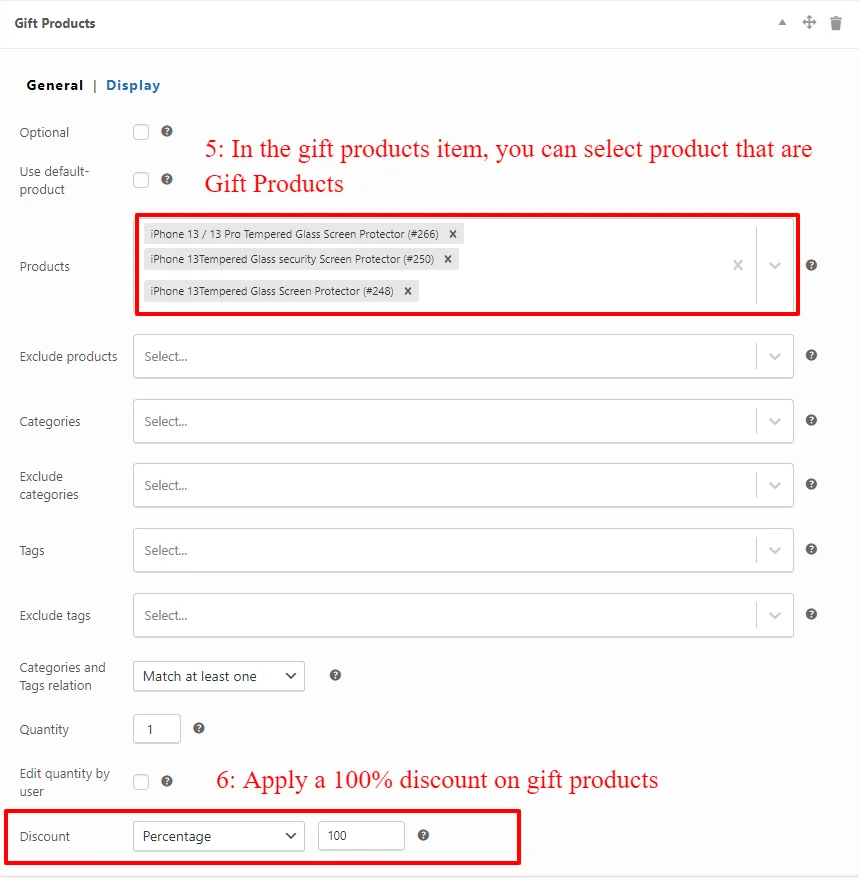Screen dimensions: 859x881
Task: Check Edit quantity by user
Action: [x=141, y=782]
